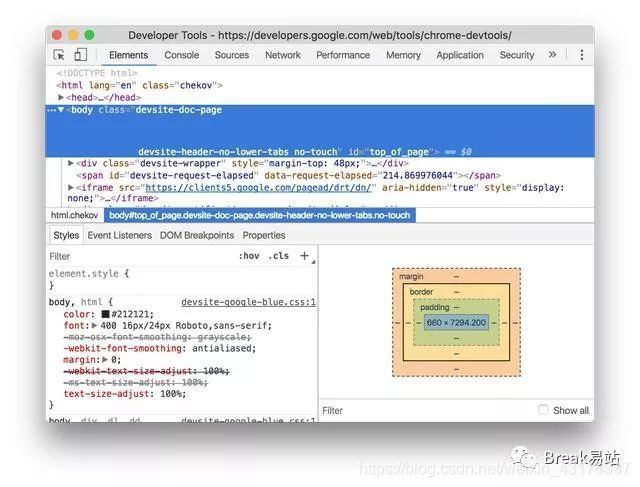Toggle the device toolbar icon
This screenshot has height=487, width=640.
(x=80, y=55)
